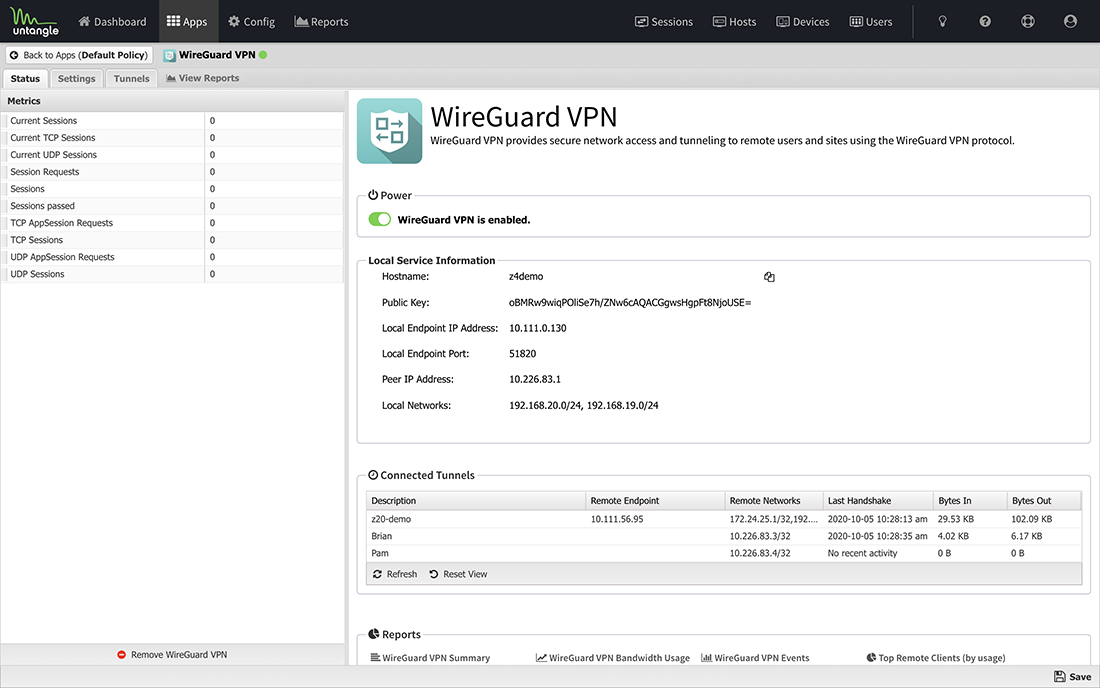This screenshot has width=1100, height=688.
Task: Select Sessions passed metric row
Action: coord(173,205)
